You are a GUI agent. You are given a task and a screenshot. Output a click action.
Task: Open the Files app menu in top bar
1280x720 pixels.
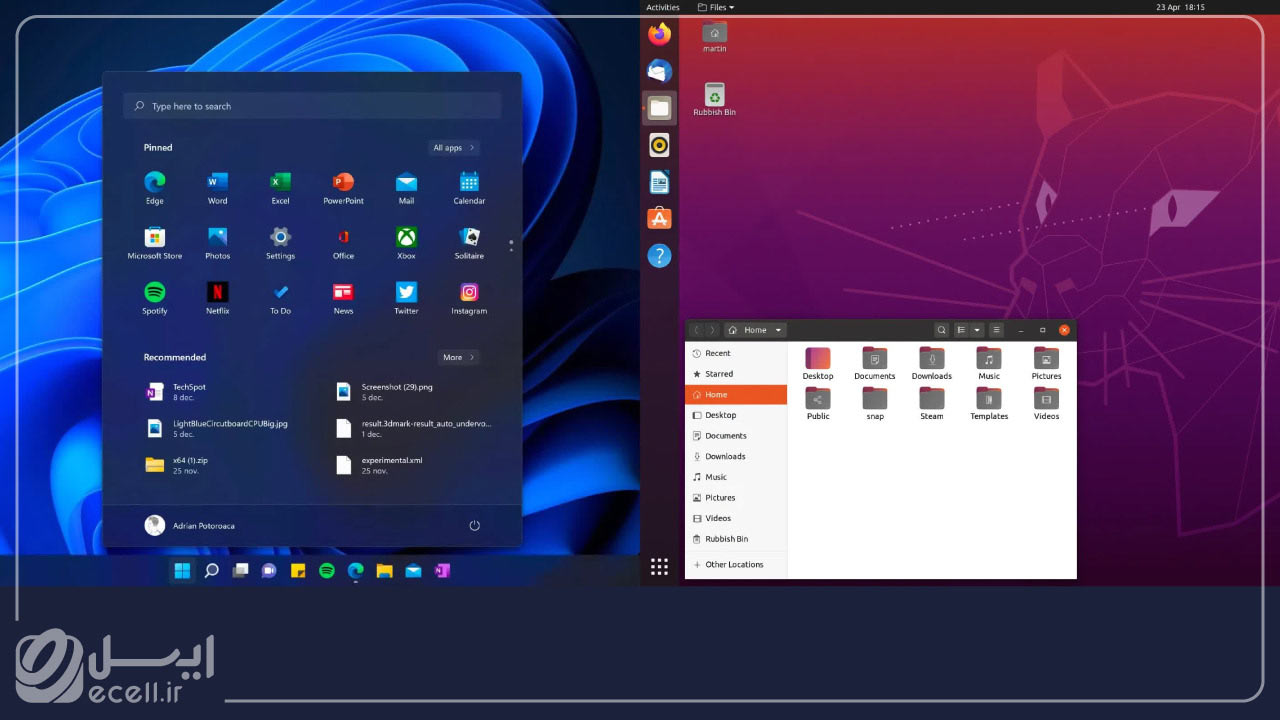tap(716, 7)
